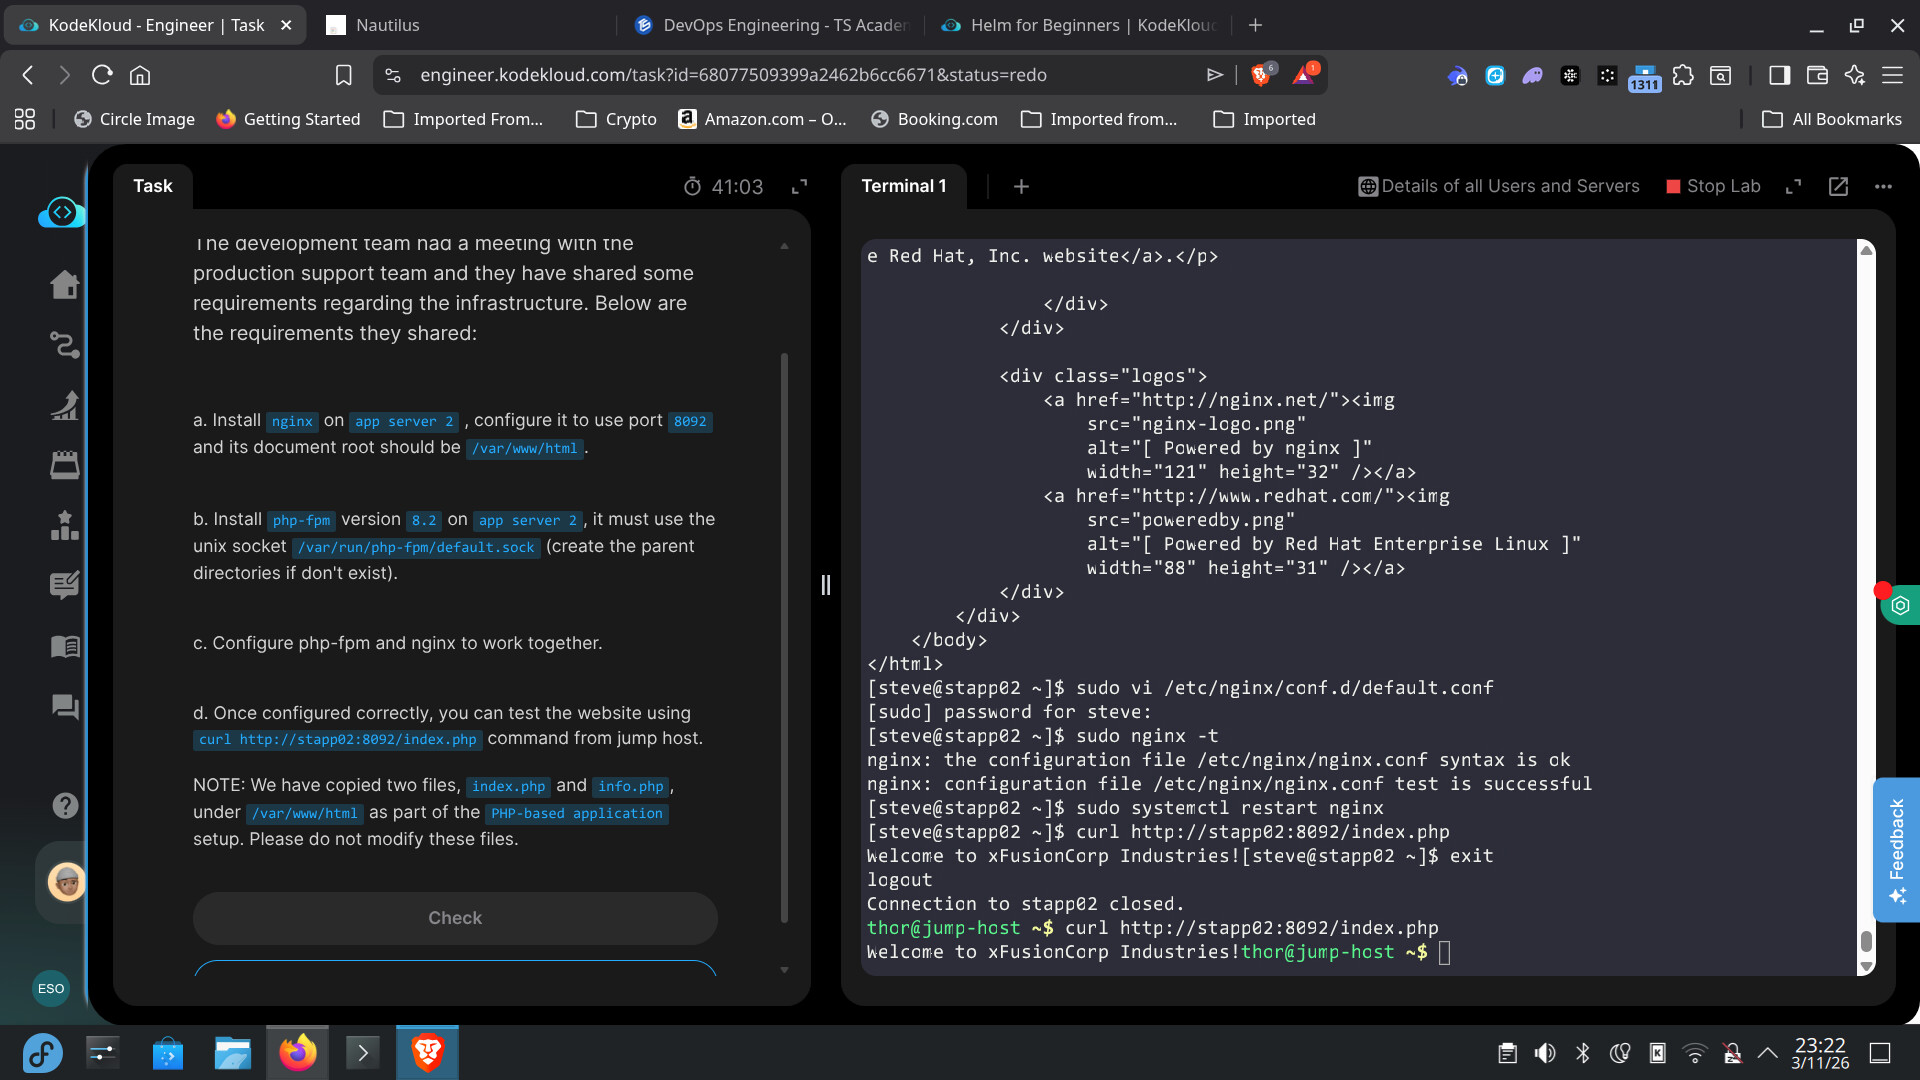Click the leaderboard podium sidebar icon
The height and width of the screenshot is (1080, 1920).
[x=65, y=525]
